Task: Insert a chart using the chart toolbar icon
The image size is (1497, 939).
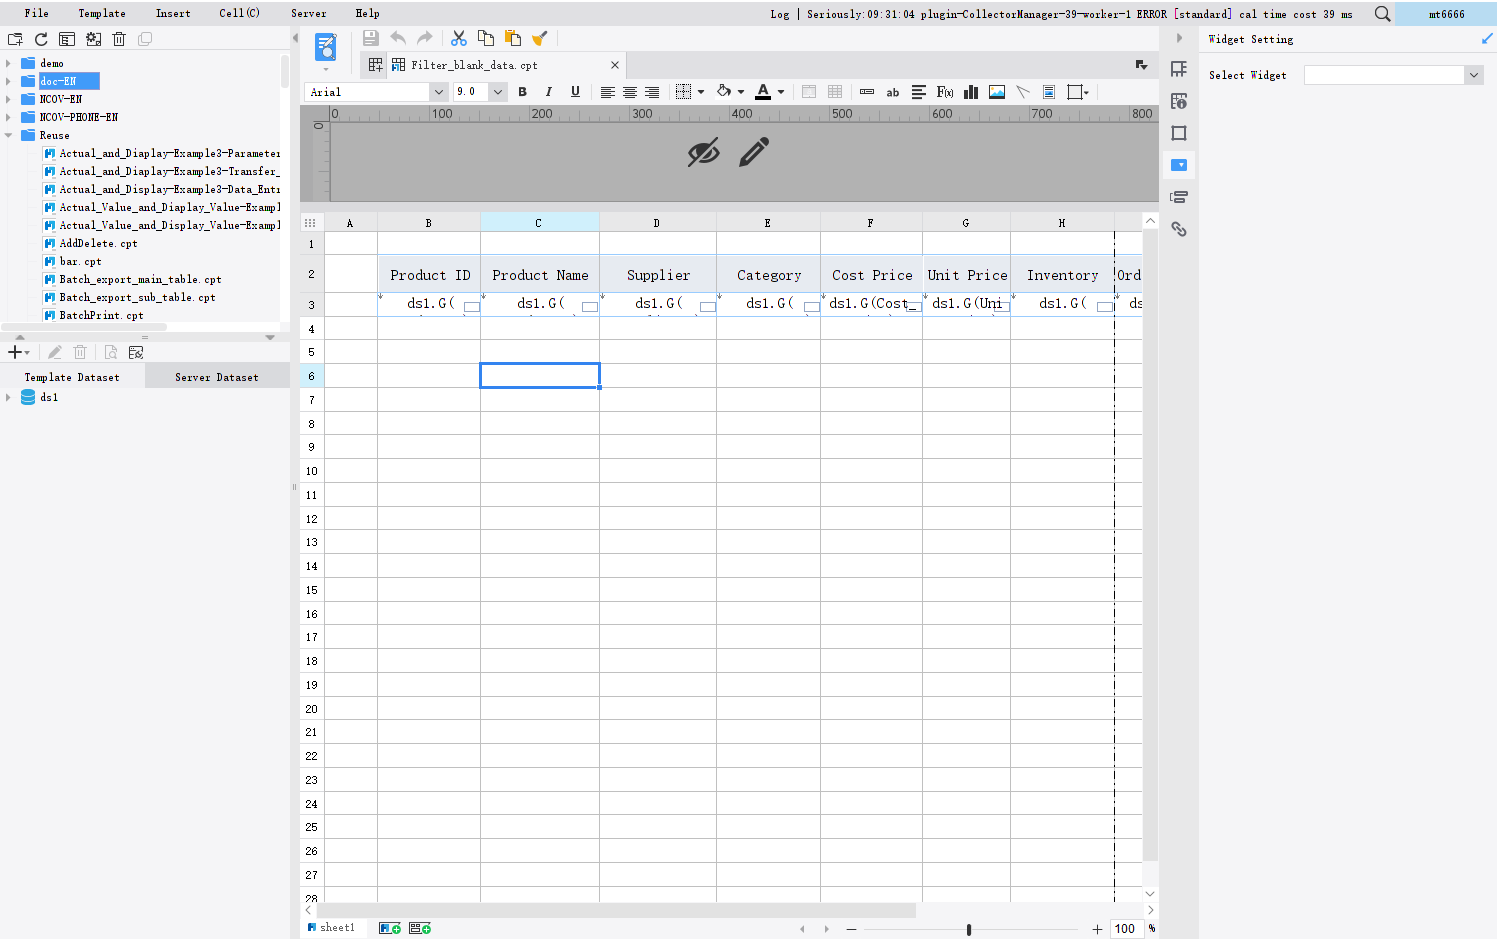Action: click(x=970, y=91)
